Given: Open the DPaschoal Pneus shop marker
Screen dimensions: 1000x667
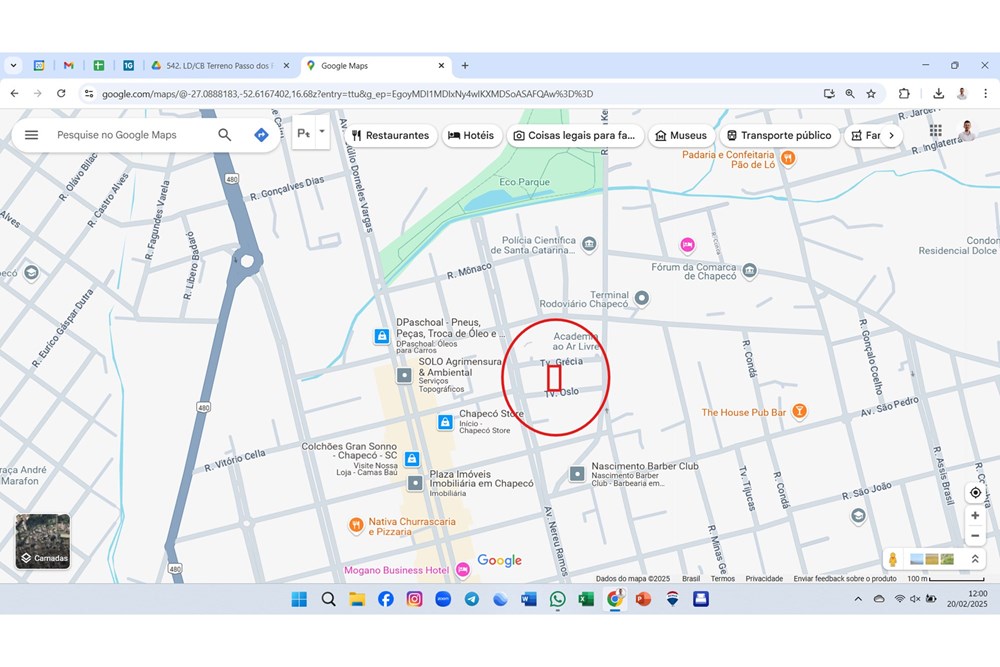Looking at the screenshot, I should [x=381, y=335].
